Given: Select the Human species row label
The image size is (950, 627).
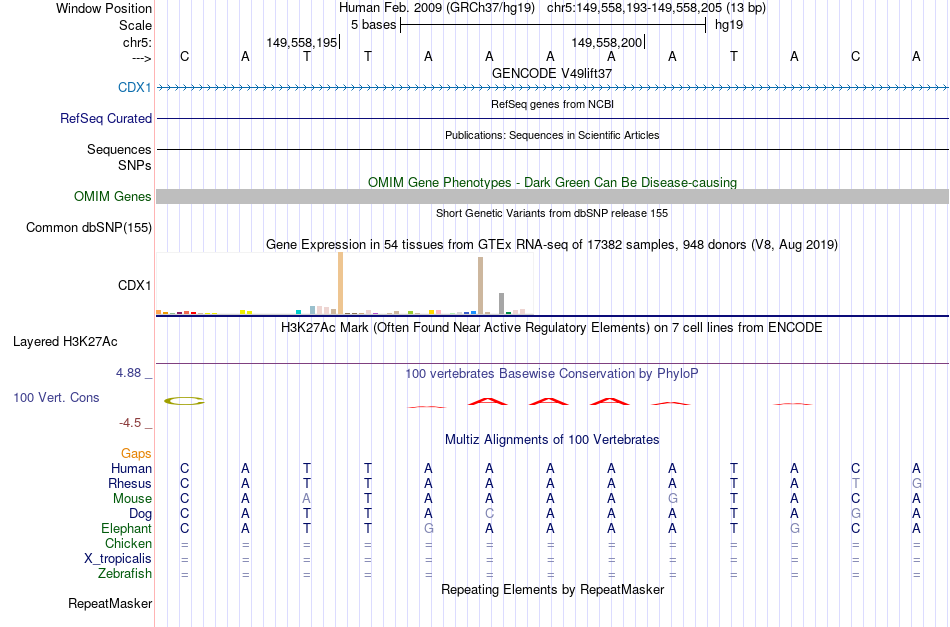Looking at the screenshot, I should pos(131,468).
